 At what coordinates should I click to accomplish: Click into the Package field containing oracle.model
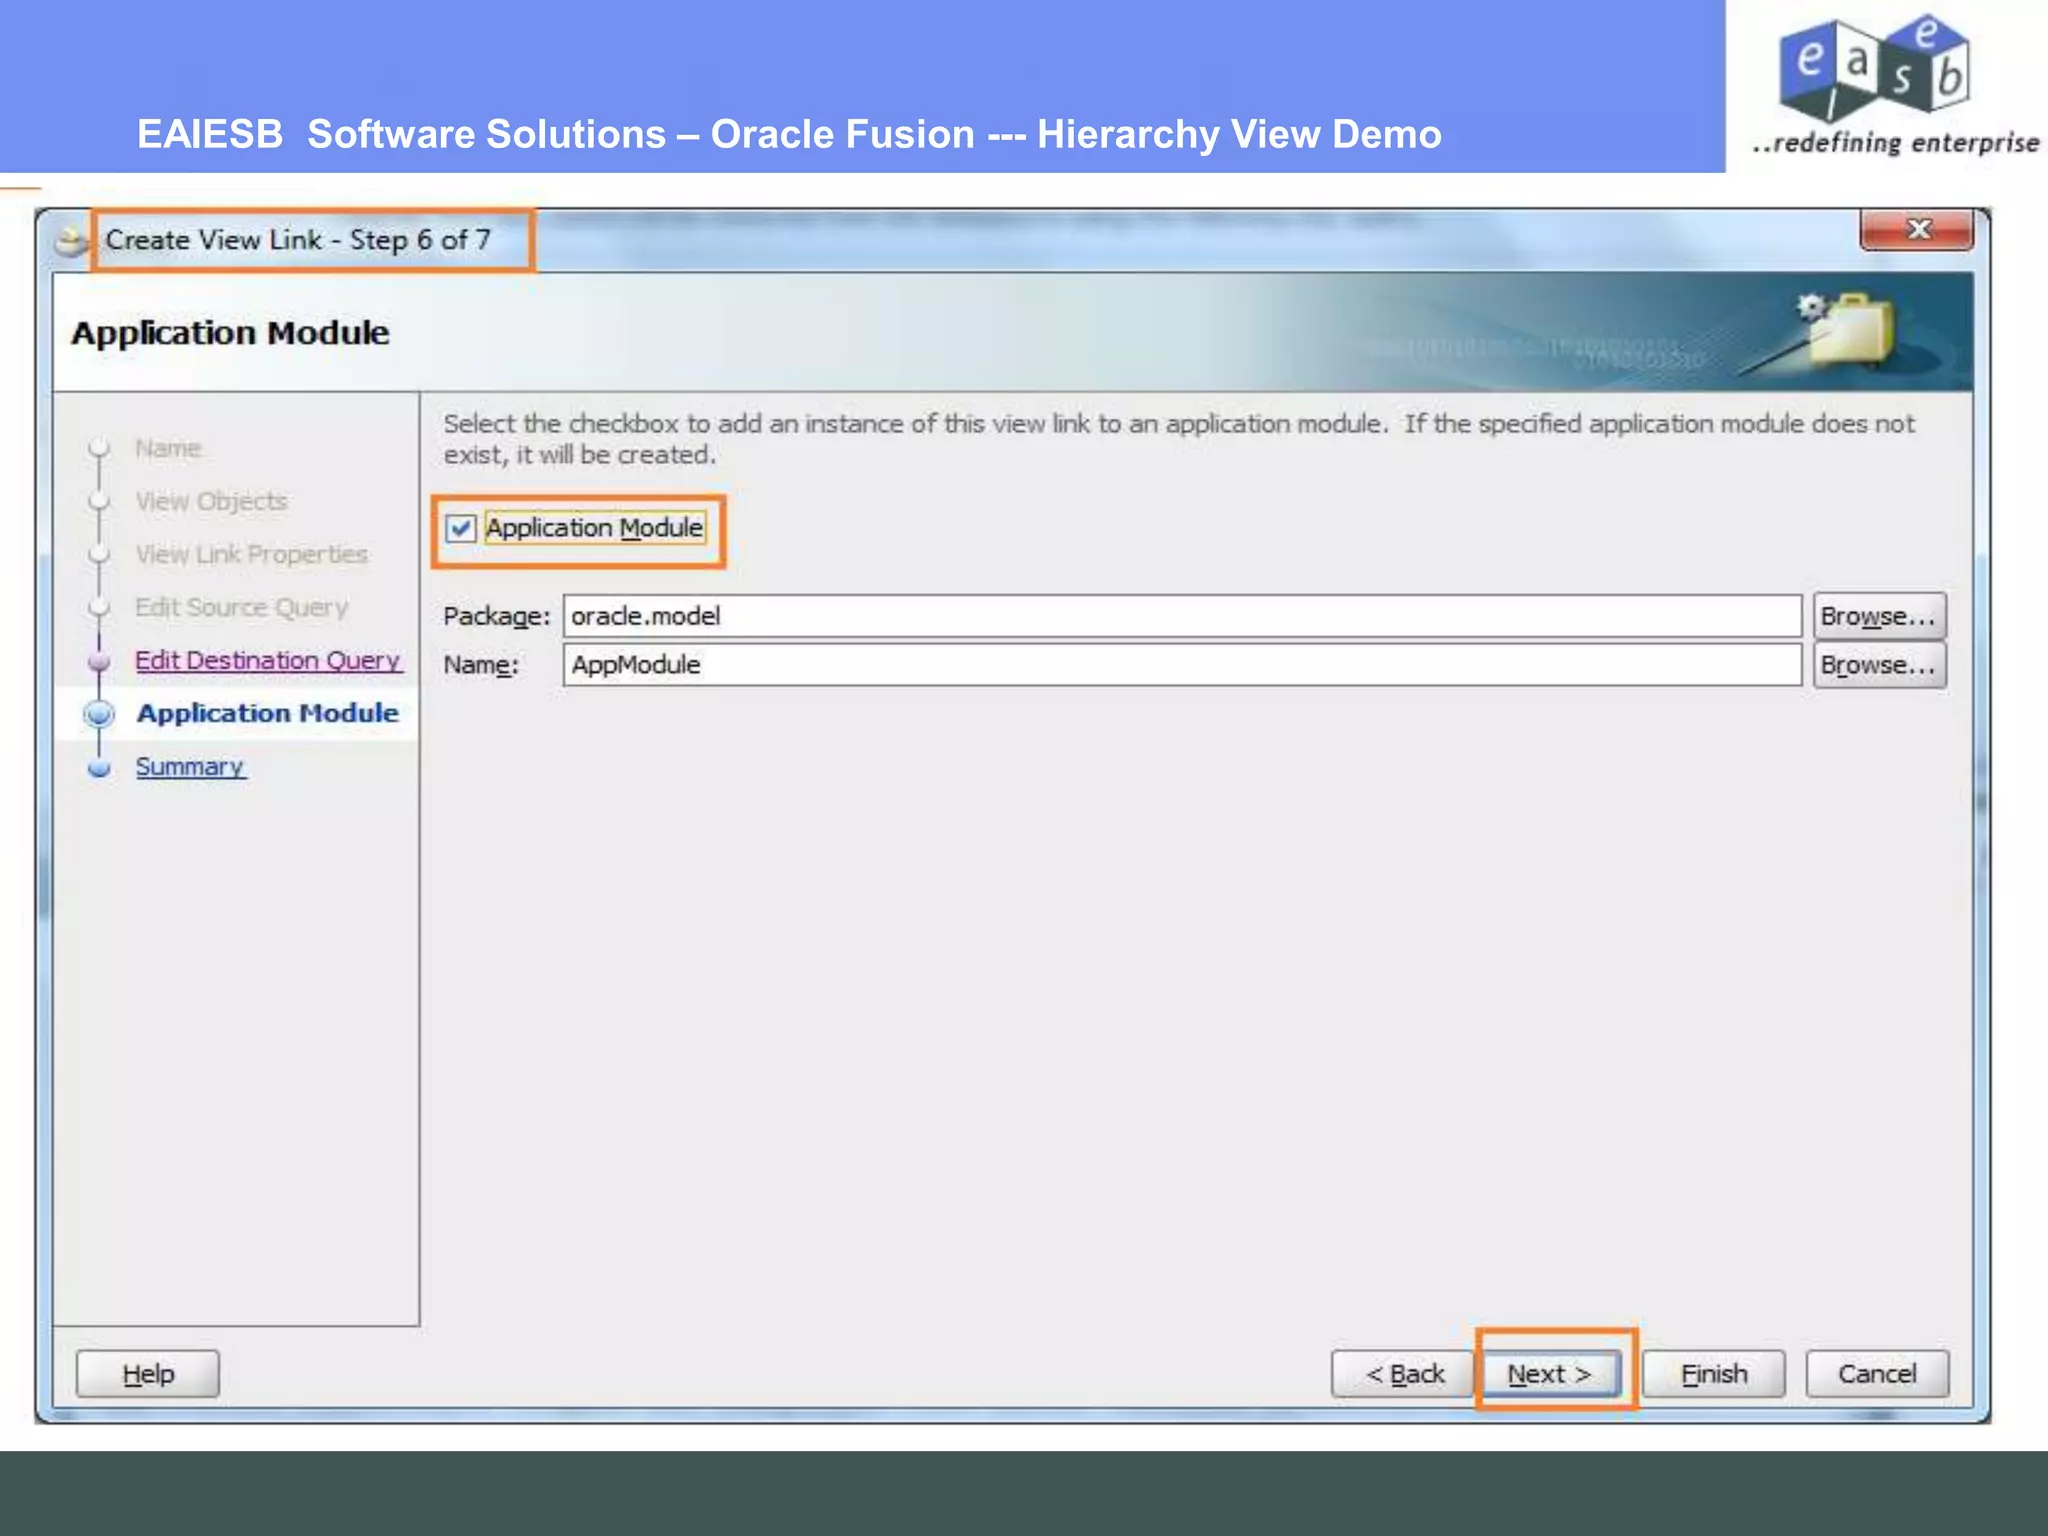(1182, 616)
